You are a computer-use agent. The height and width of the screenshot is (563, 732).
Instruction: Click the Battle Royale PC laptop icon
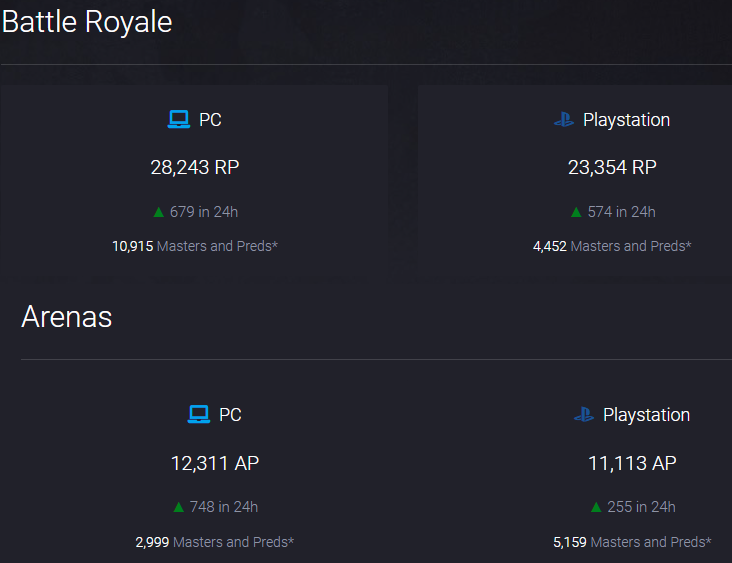point(179,120)
